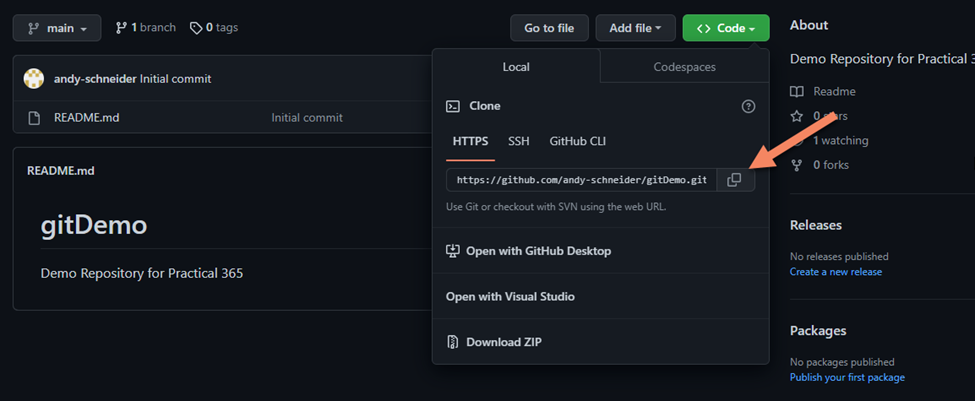
Task: Click the README.md file icon
Action: pyautogui.click(x=34, y=118)
